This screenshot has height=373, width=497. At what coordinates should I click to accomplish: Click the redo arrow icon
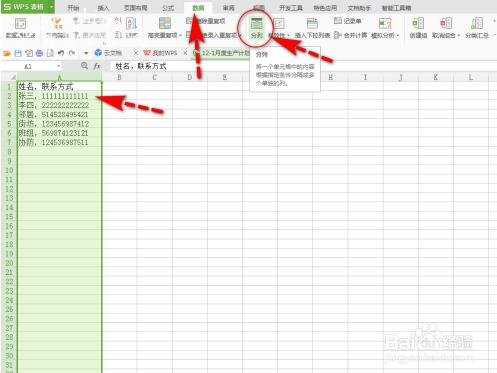(72, 53)
